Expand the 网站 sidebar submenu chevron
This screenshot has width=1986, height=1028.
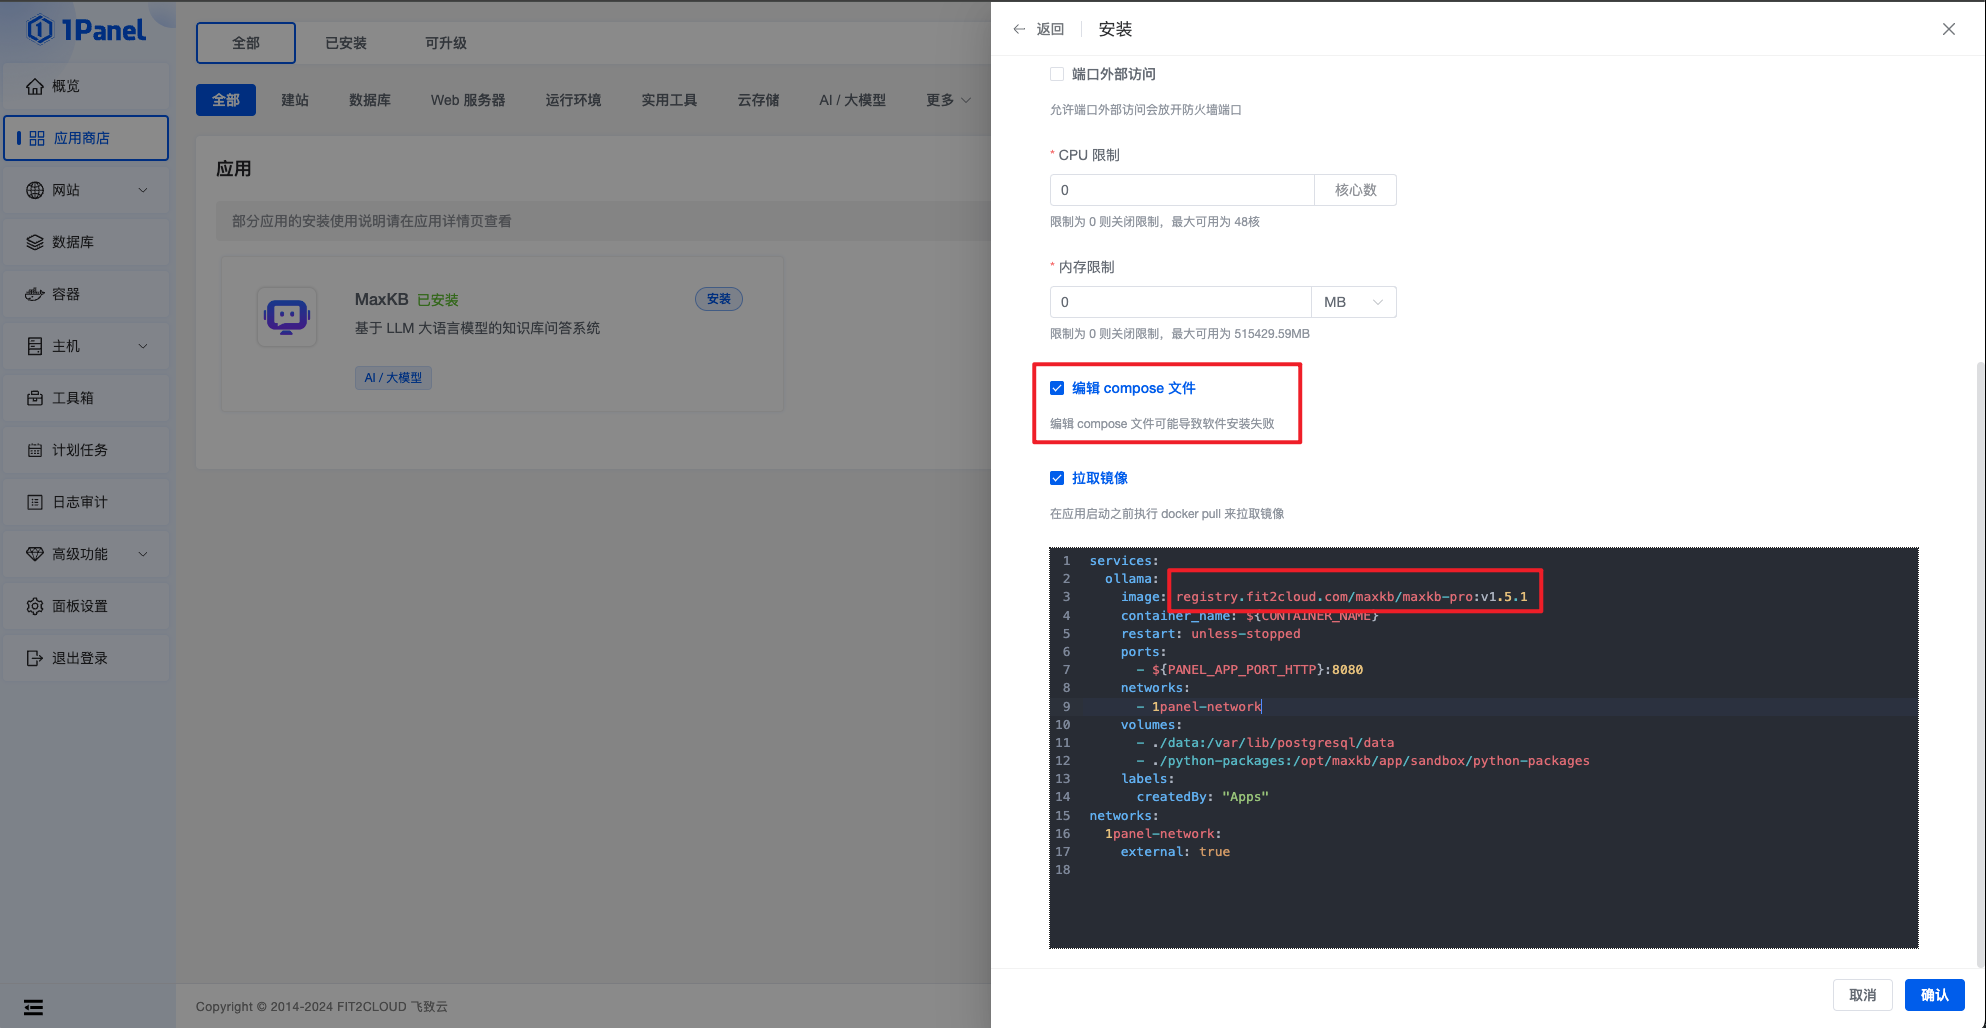click(x=143, y=190)
